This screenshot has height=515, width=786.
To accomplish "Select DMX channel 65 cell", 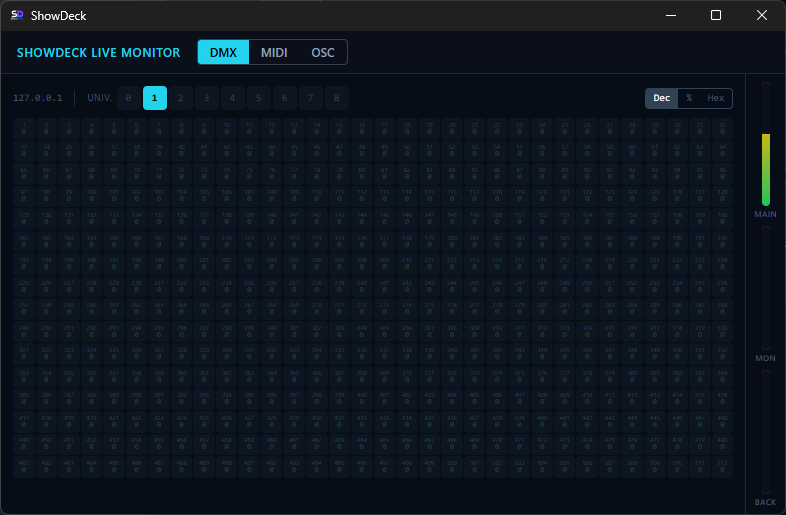I will point(24,173).
